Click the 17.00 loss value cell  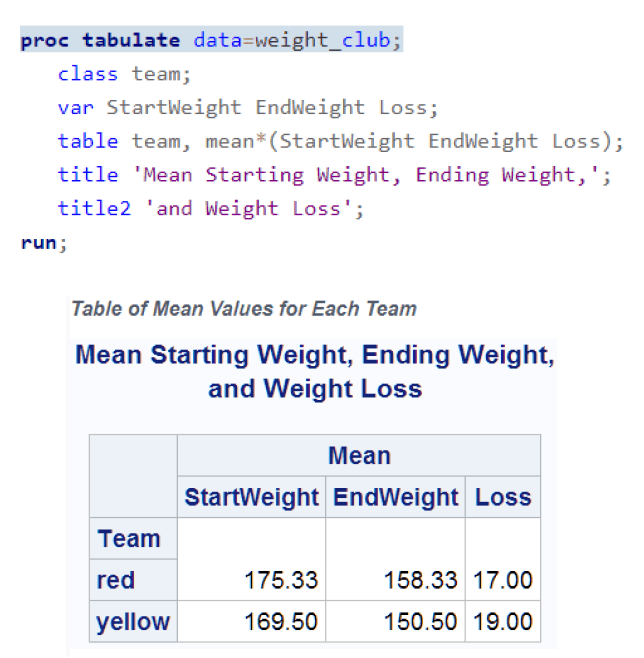tap(503, 580)
